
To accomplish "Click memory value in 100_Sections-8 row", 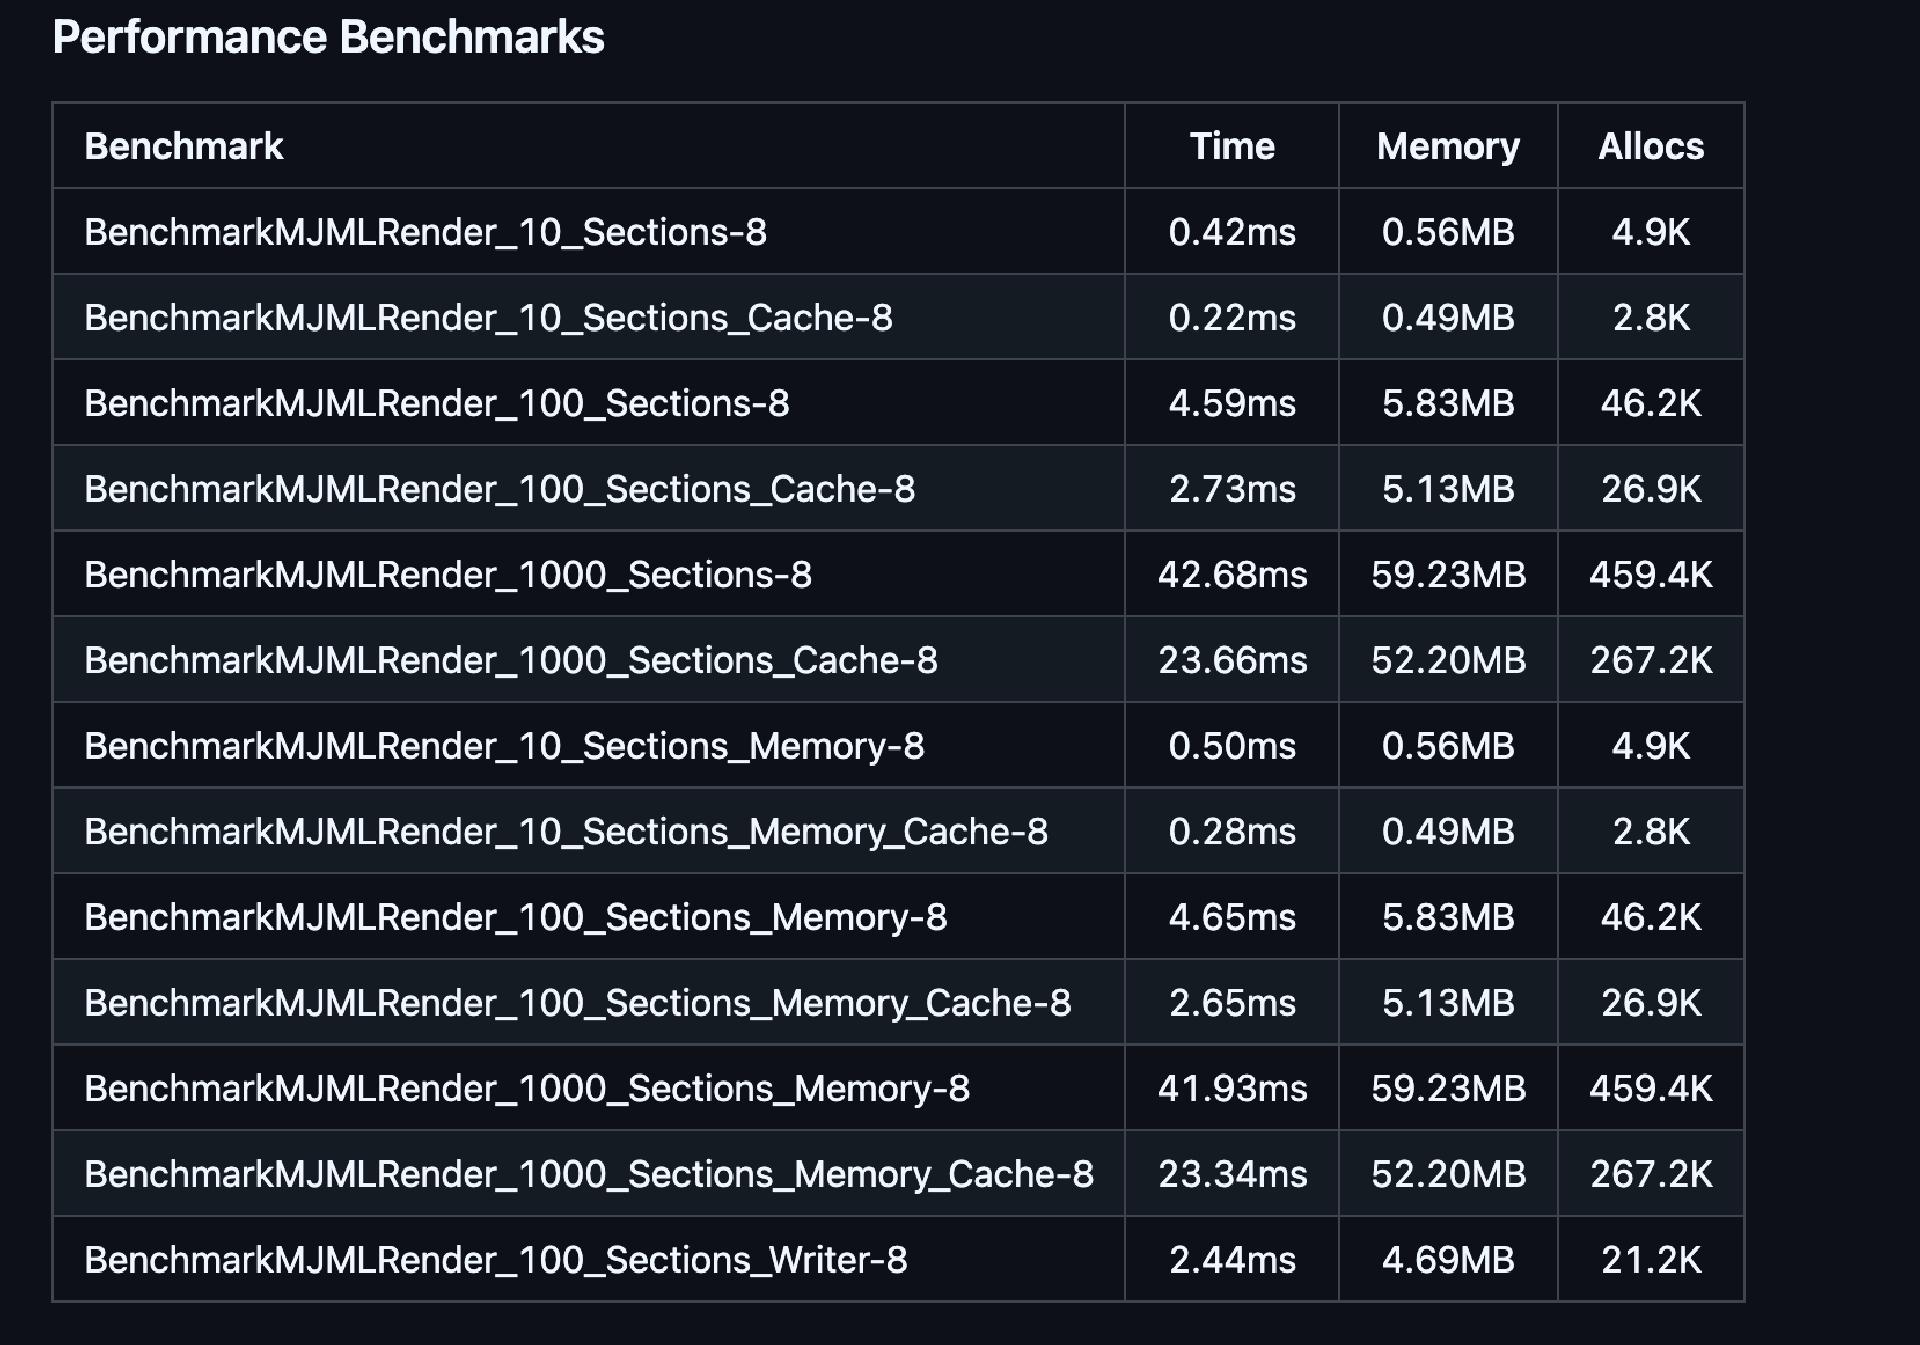I will click(x=1448, y=403).
